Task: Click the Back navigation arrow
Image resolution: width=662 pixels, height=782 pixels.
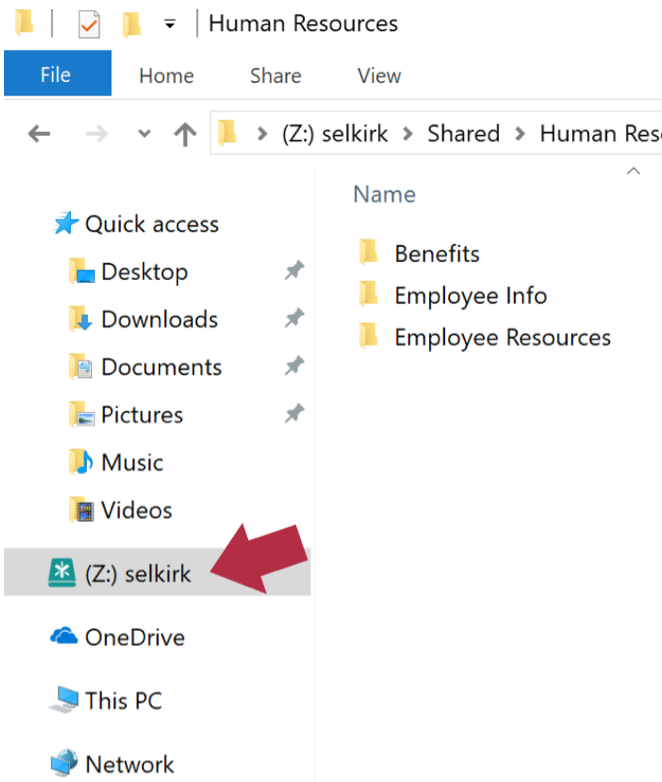Action: tap(39, 134)
